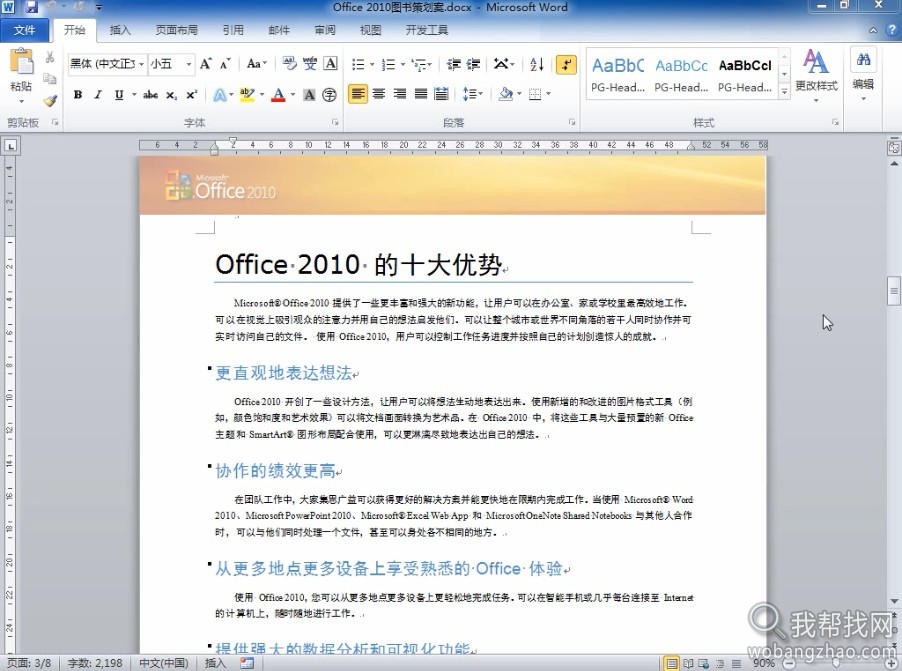Switch to the 审阅 tab
Image resolution: width=902 pixels, height=671 pixels.
pos(325,30)
